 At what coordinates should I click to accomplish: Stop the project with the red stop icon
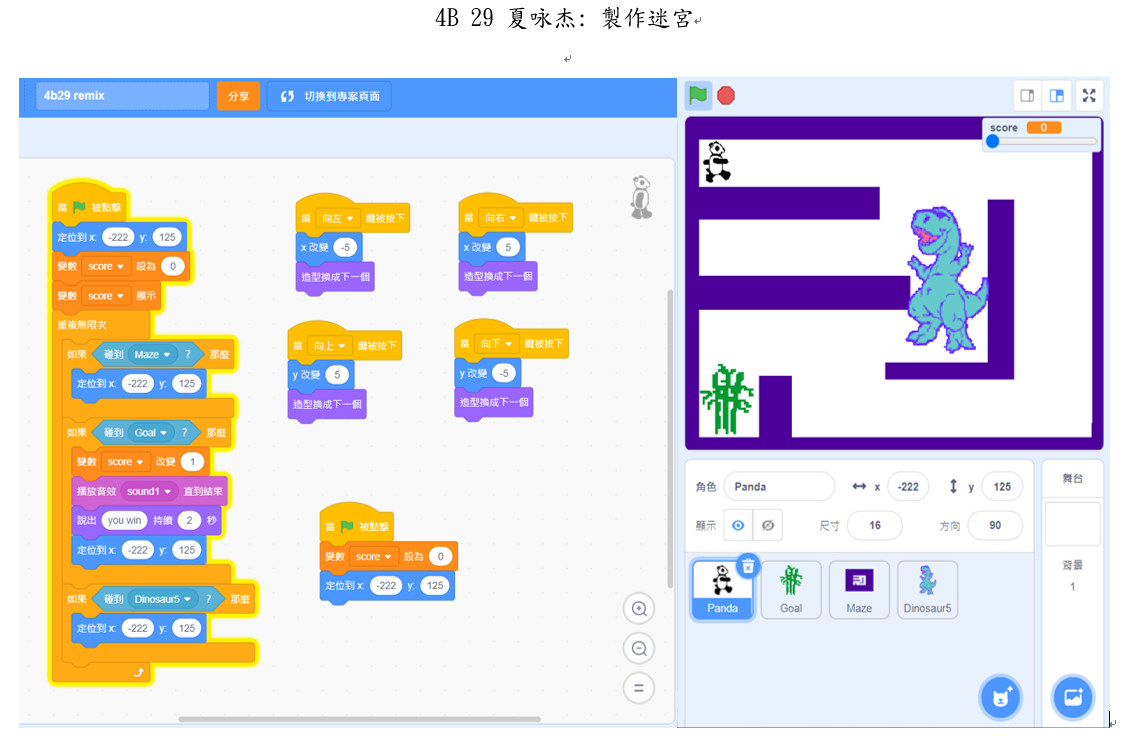726,95
